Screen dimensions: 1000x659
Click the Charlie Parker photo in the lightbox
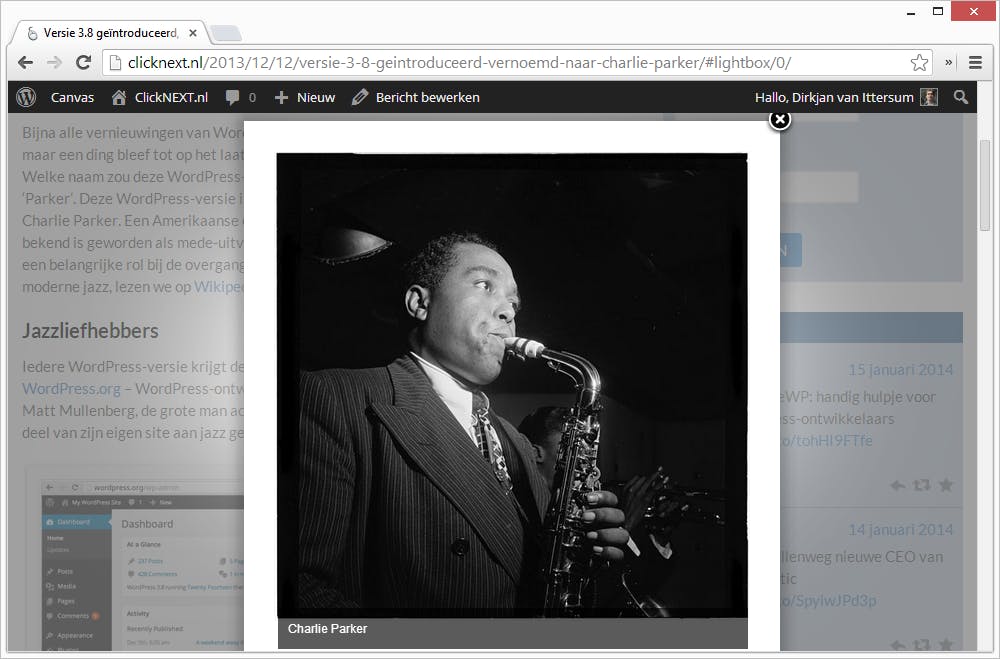512,385
